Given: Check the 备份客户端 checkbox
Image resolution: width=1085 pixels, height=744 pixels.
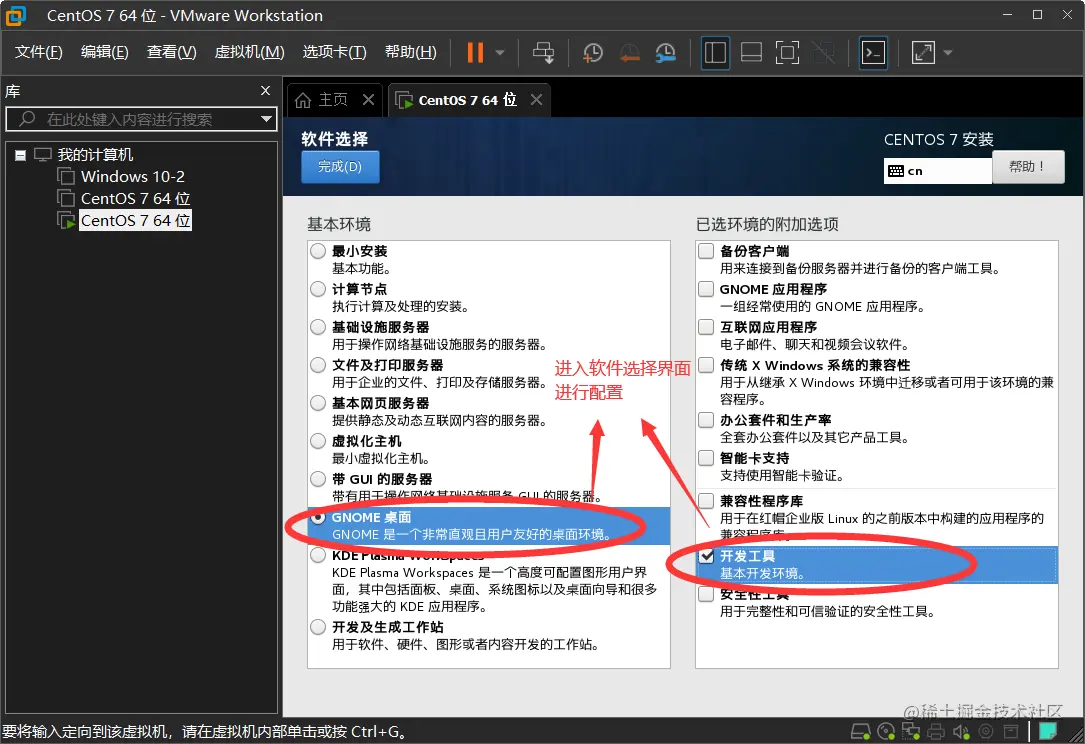Looking at the screenshot, I should (x=706, y=251).
